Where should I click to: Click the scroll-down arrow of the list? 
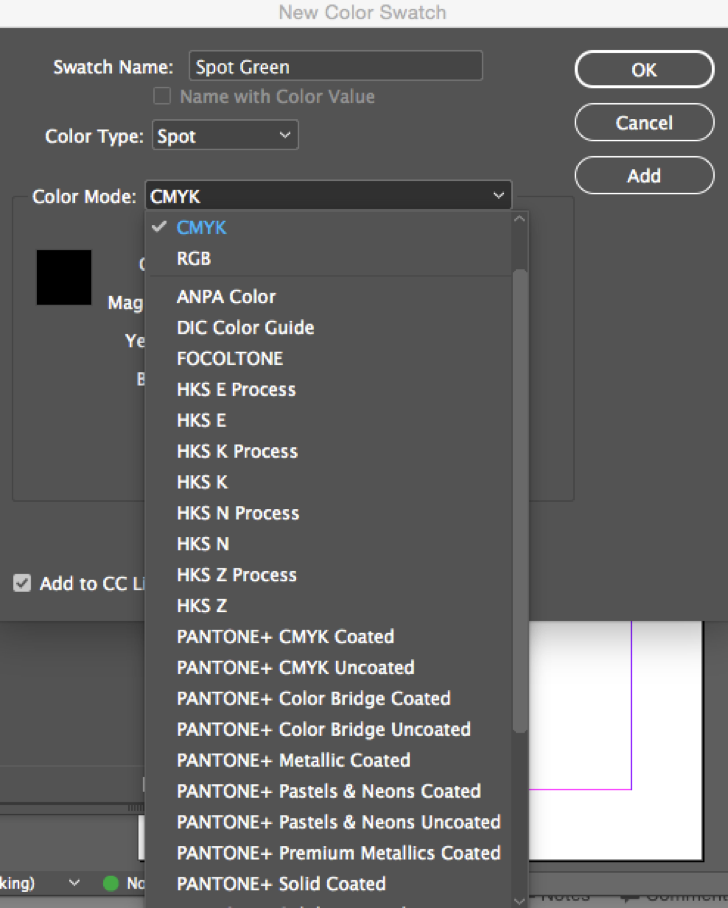(x=520, y=900)
